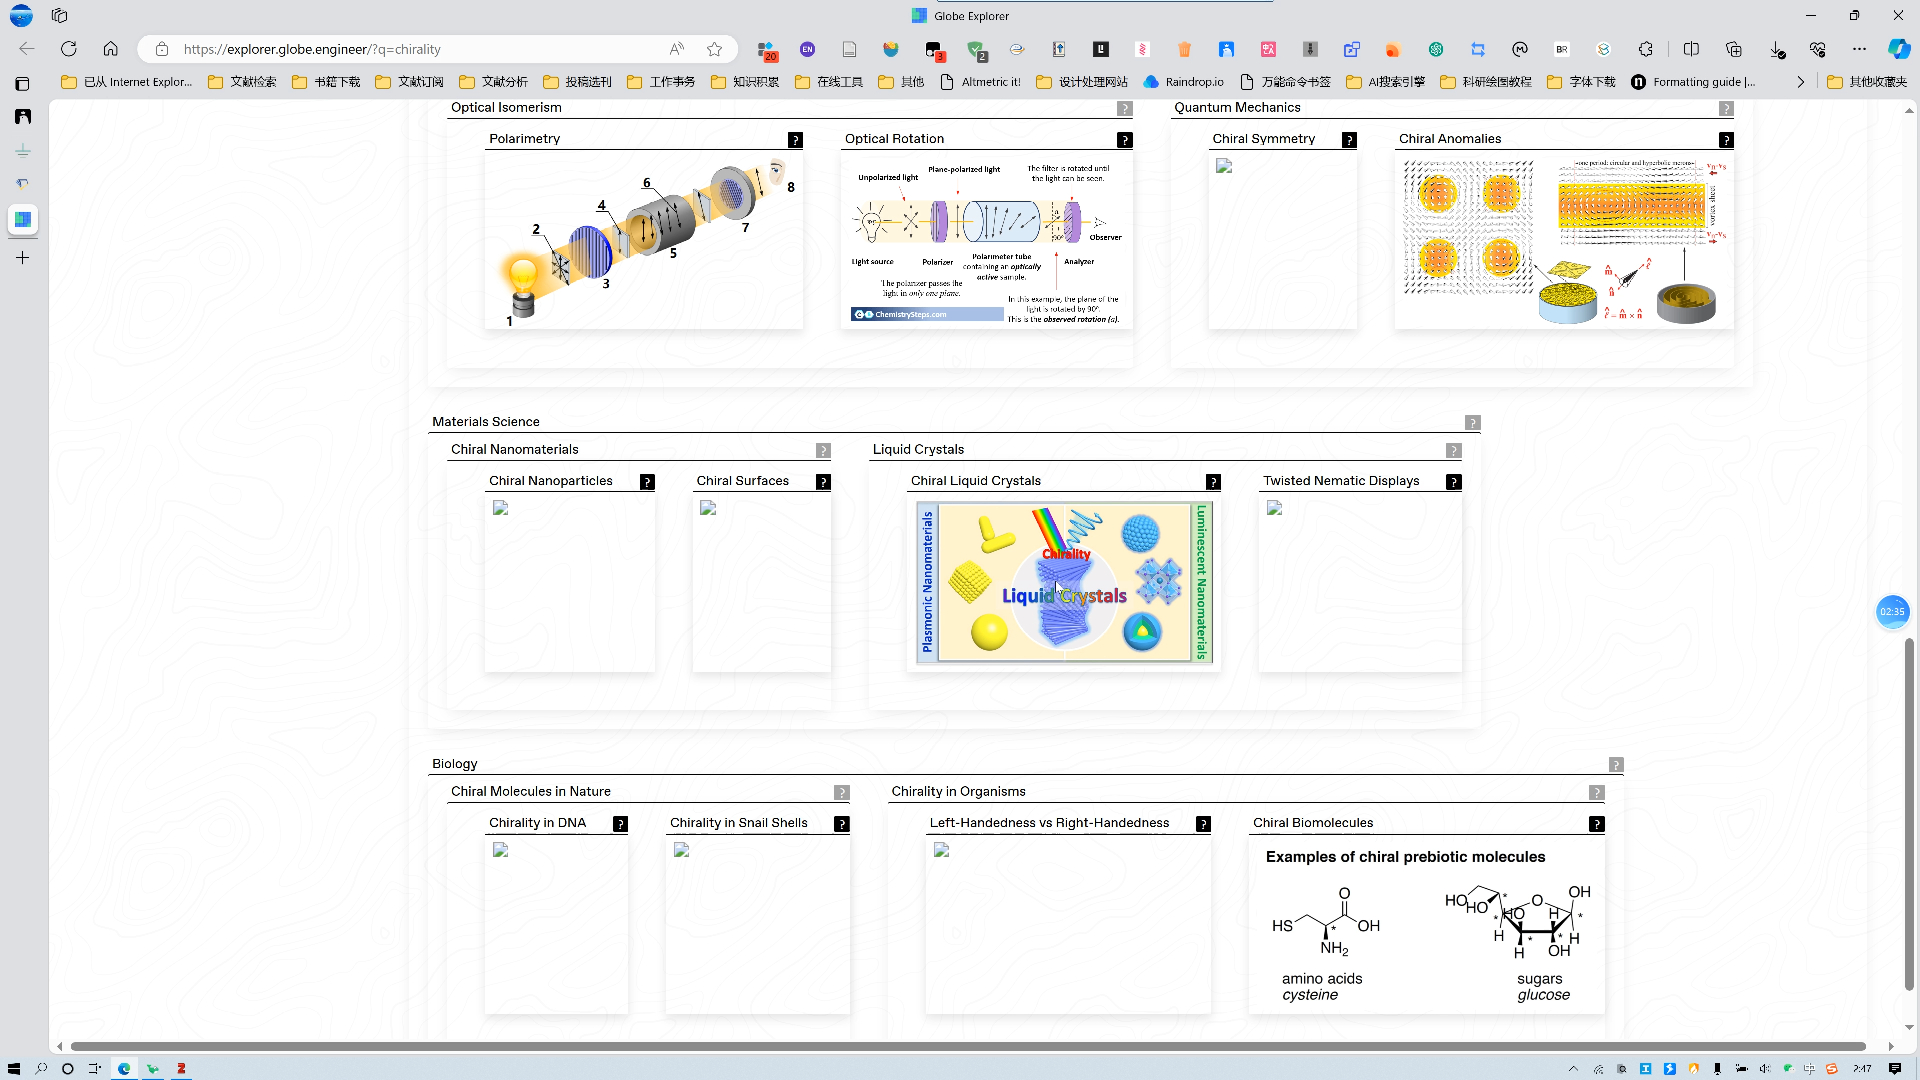
Task: Open the read aloud icon in address bar
Action: 677,49
